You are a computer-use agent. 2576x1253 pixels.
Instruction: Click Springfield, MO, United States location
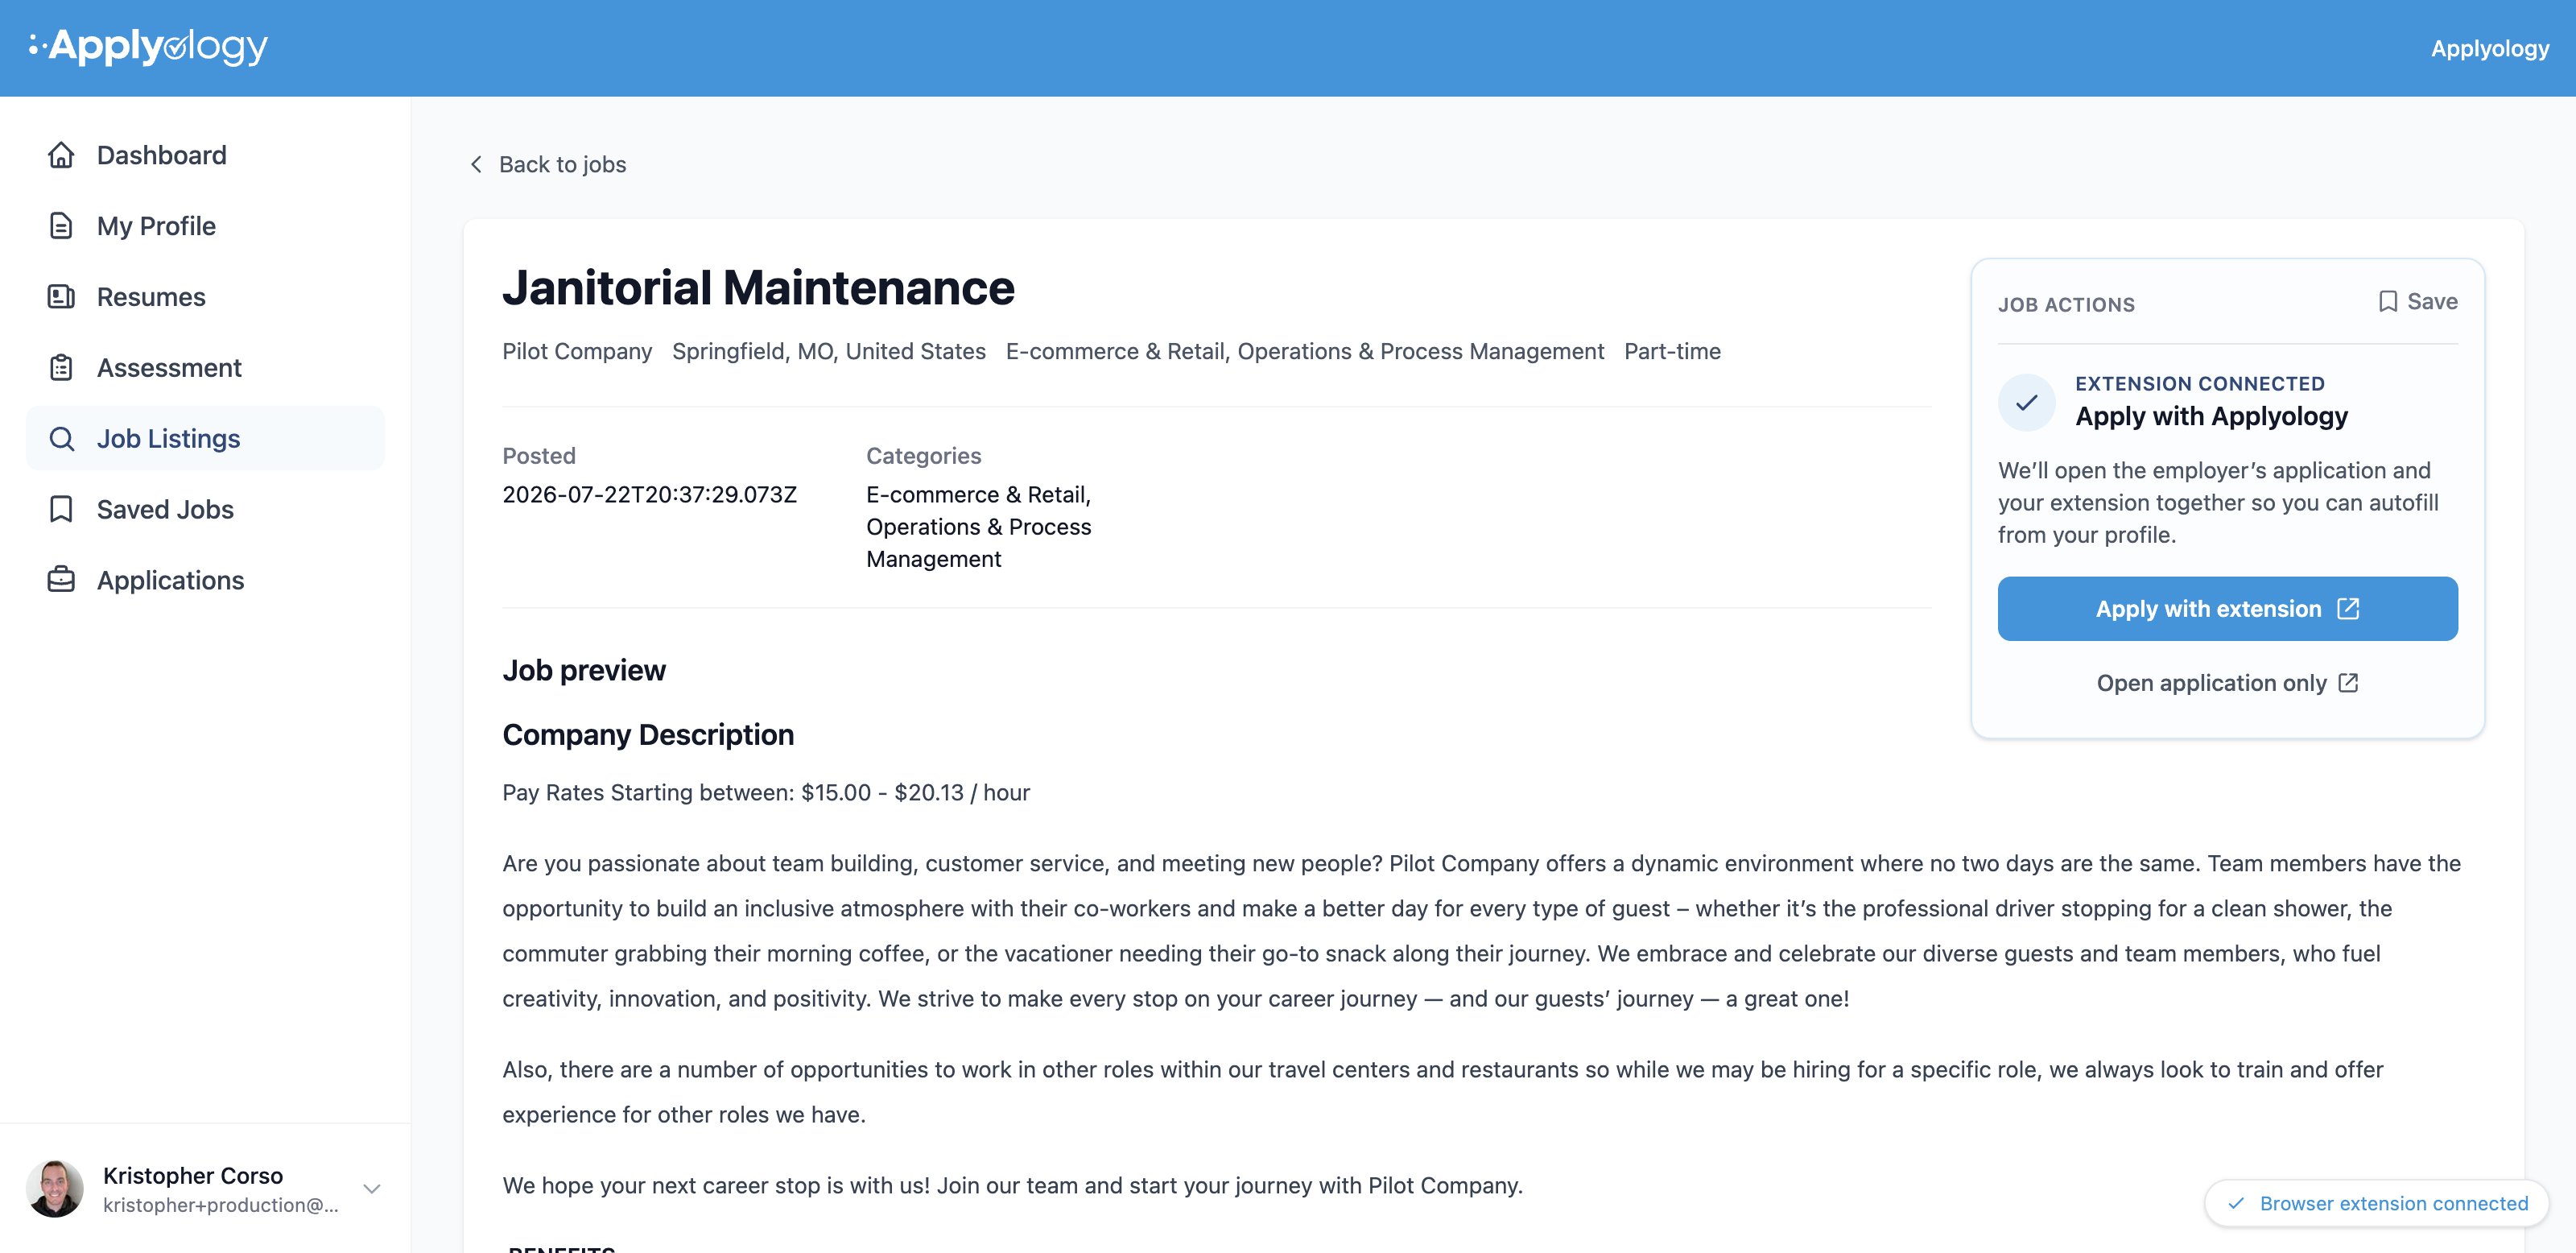pyautogui.click(x=829, y=351)
